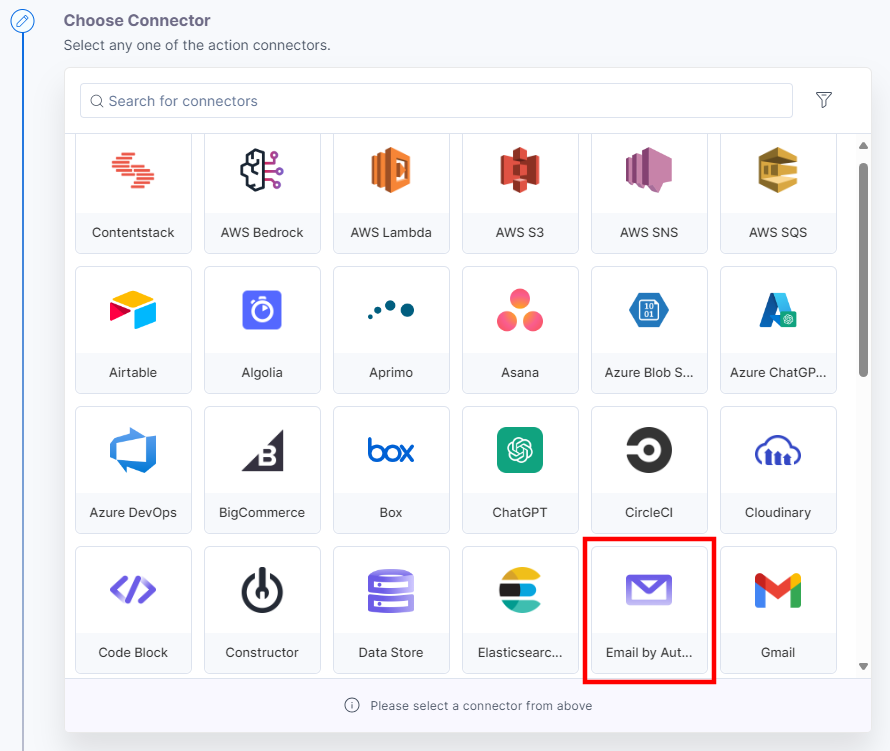This screenshot has width=890, height=751.
Task: Select the CircleCI connector
Action: (649, 470)
